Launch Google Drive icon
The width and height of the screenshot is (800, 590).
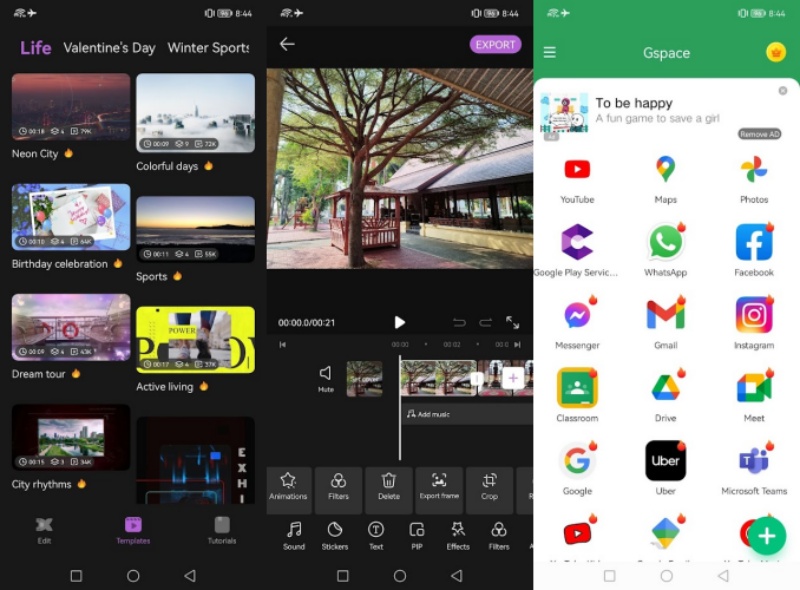click(665, 388)
